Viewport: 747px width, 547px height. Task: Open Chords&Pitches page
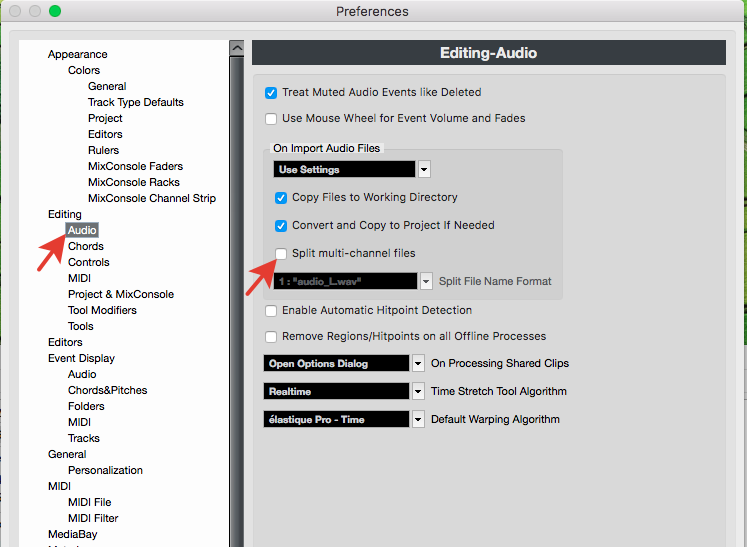[108, 390]
